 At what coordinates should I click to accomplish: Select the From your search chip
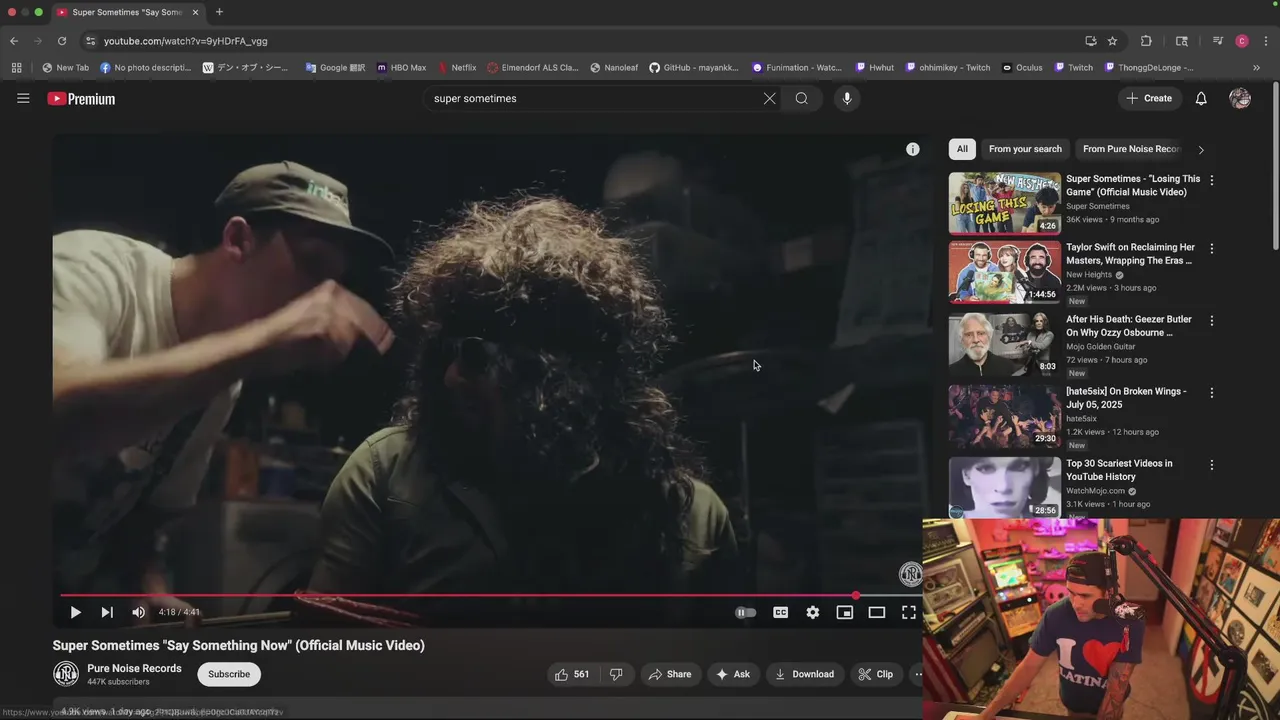click(x=1025, y=149)
